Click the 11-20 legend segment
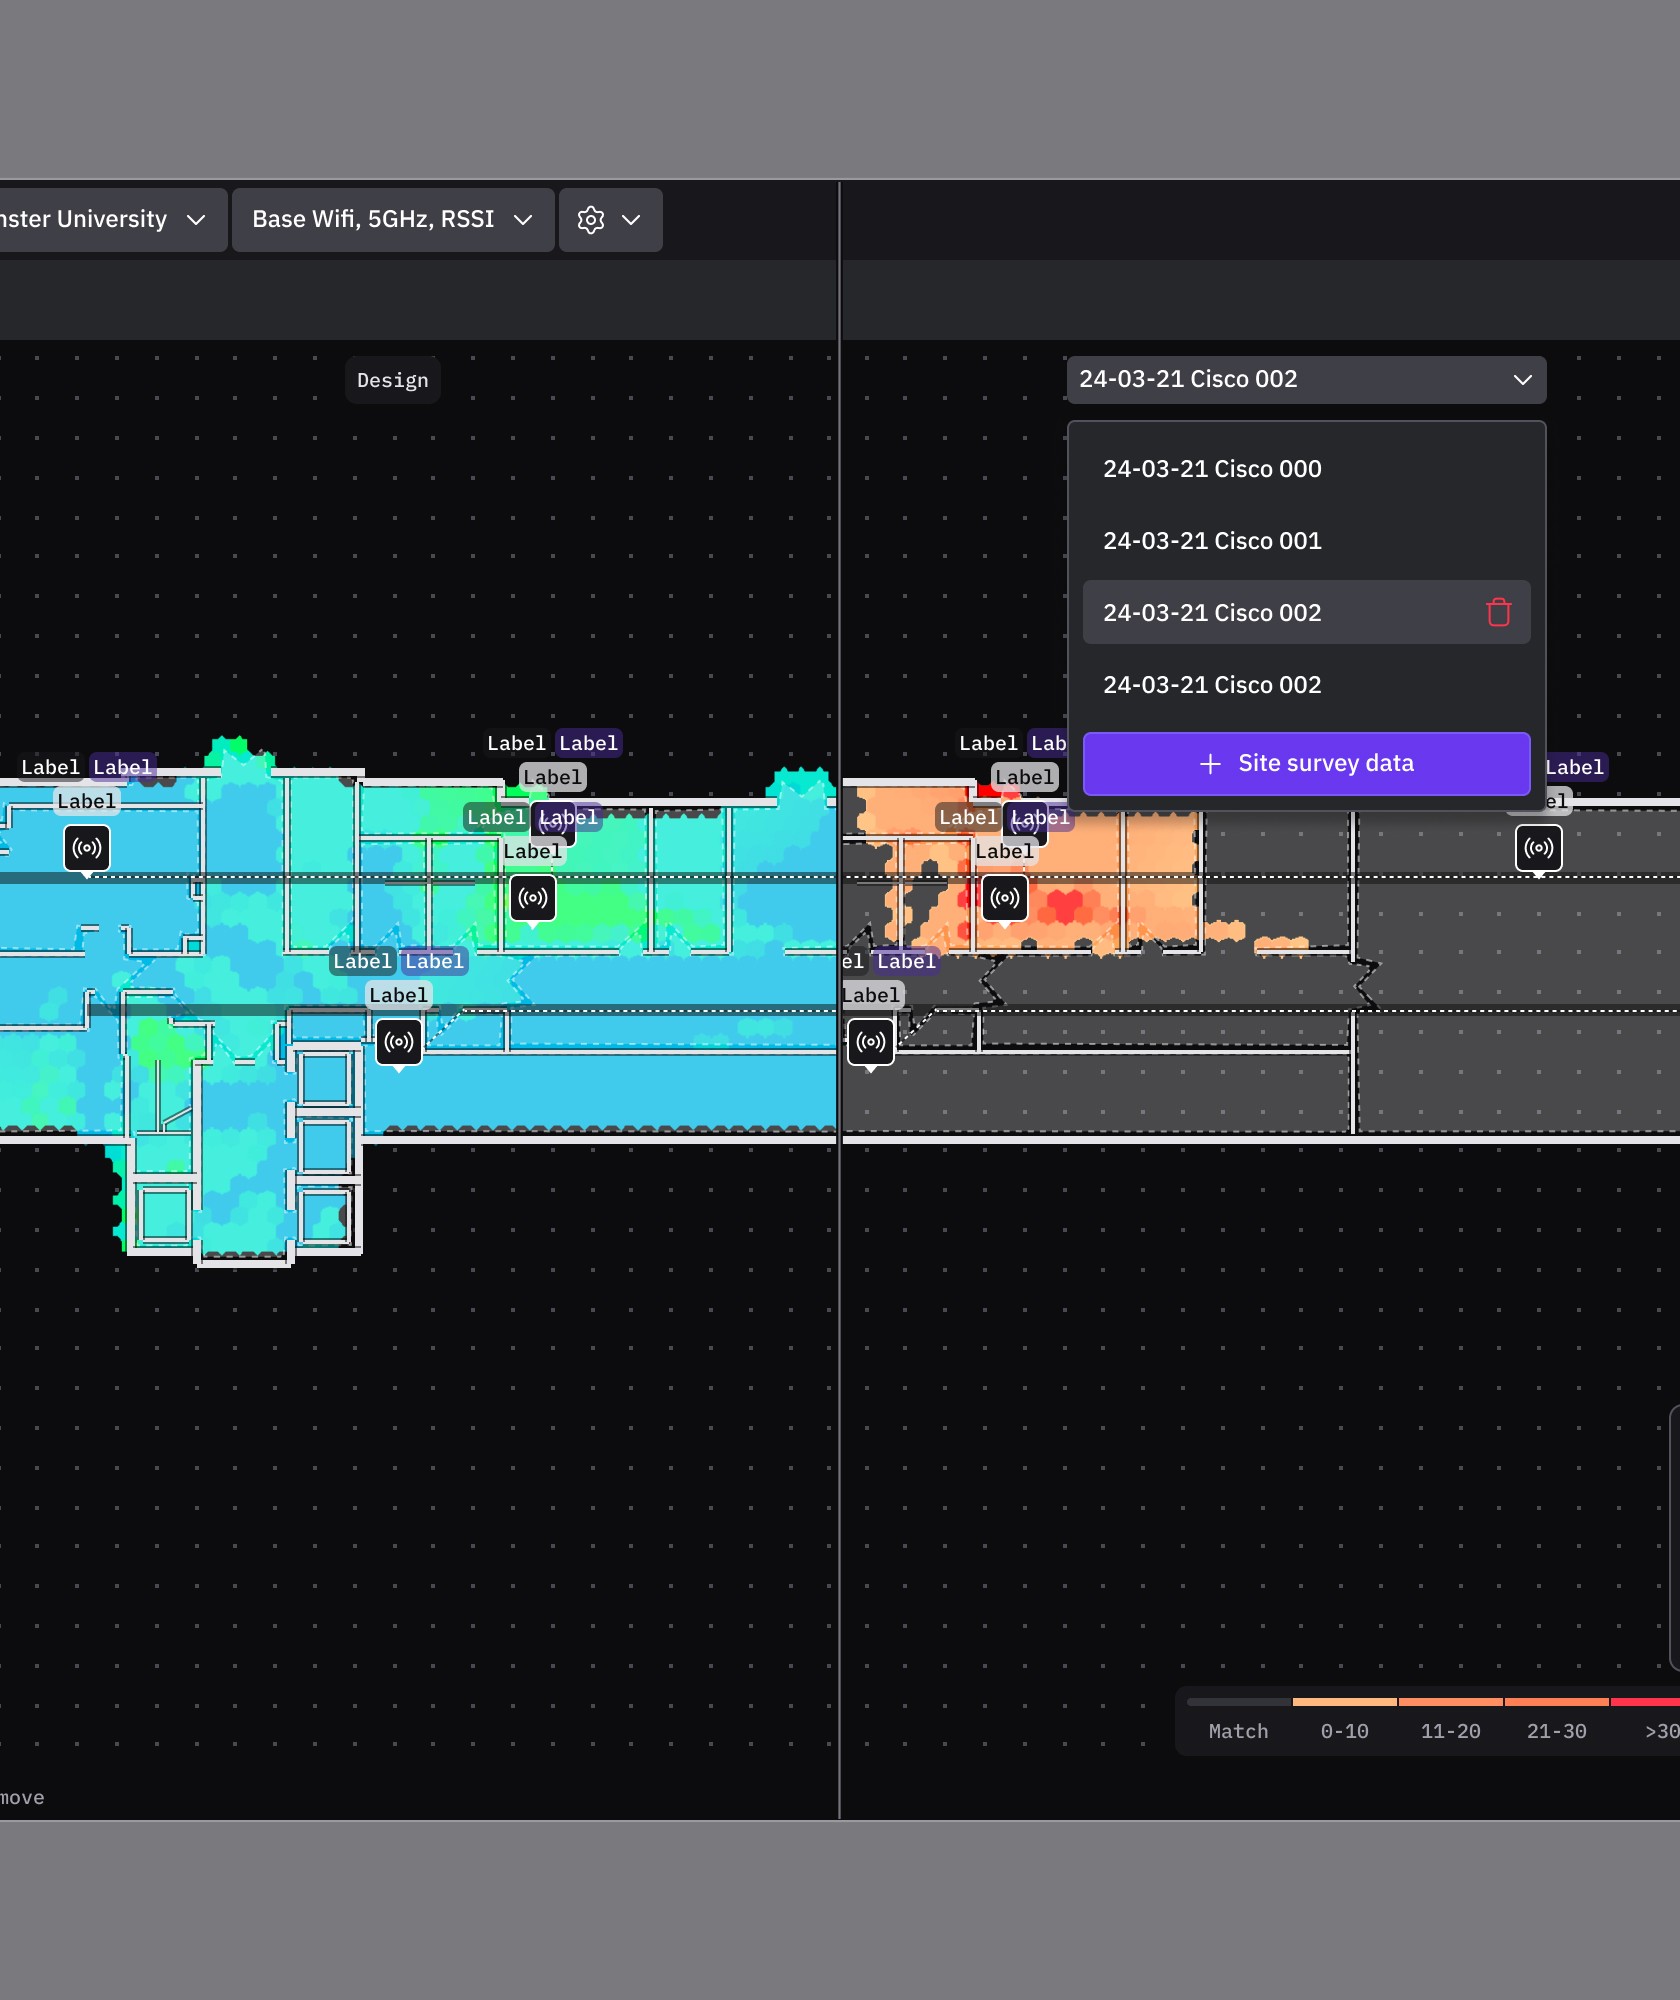 1450,1720
